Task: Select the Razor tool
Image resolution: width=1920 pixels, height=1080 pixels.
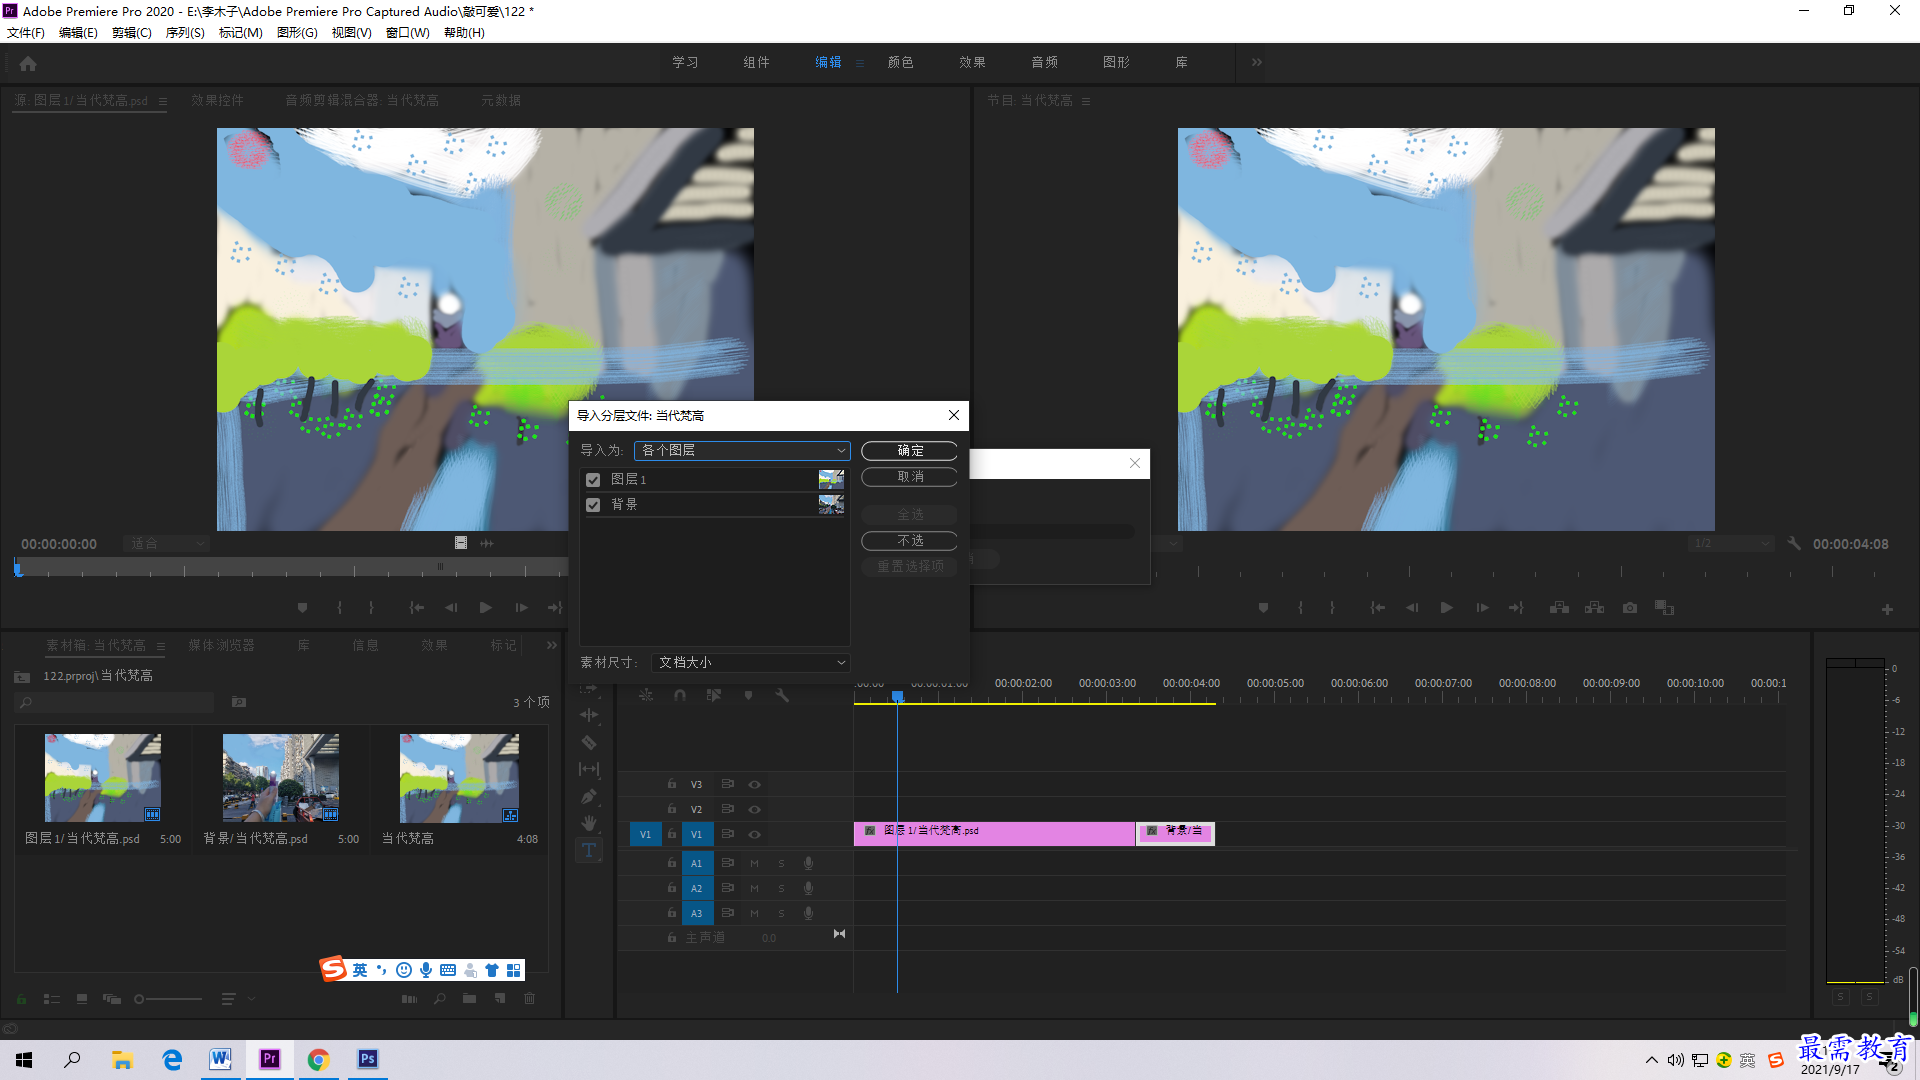Action: click(589, 743)
